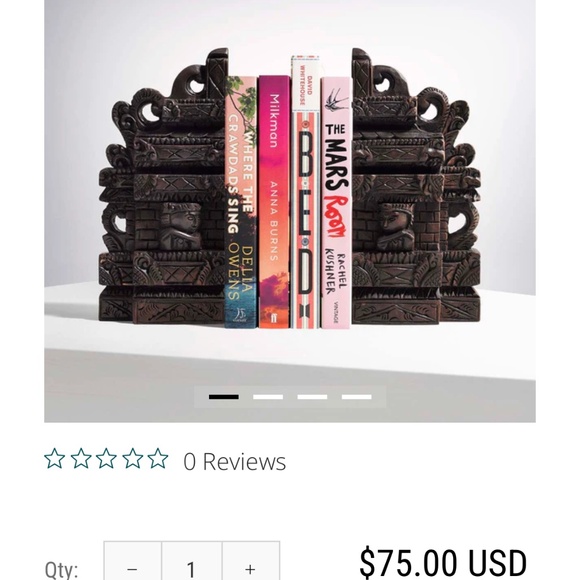Show the first carousel image indicator
Image resolution: width=580 pixels, height=580 pixels.
[224, 397]
